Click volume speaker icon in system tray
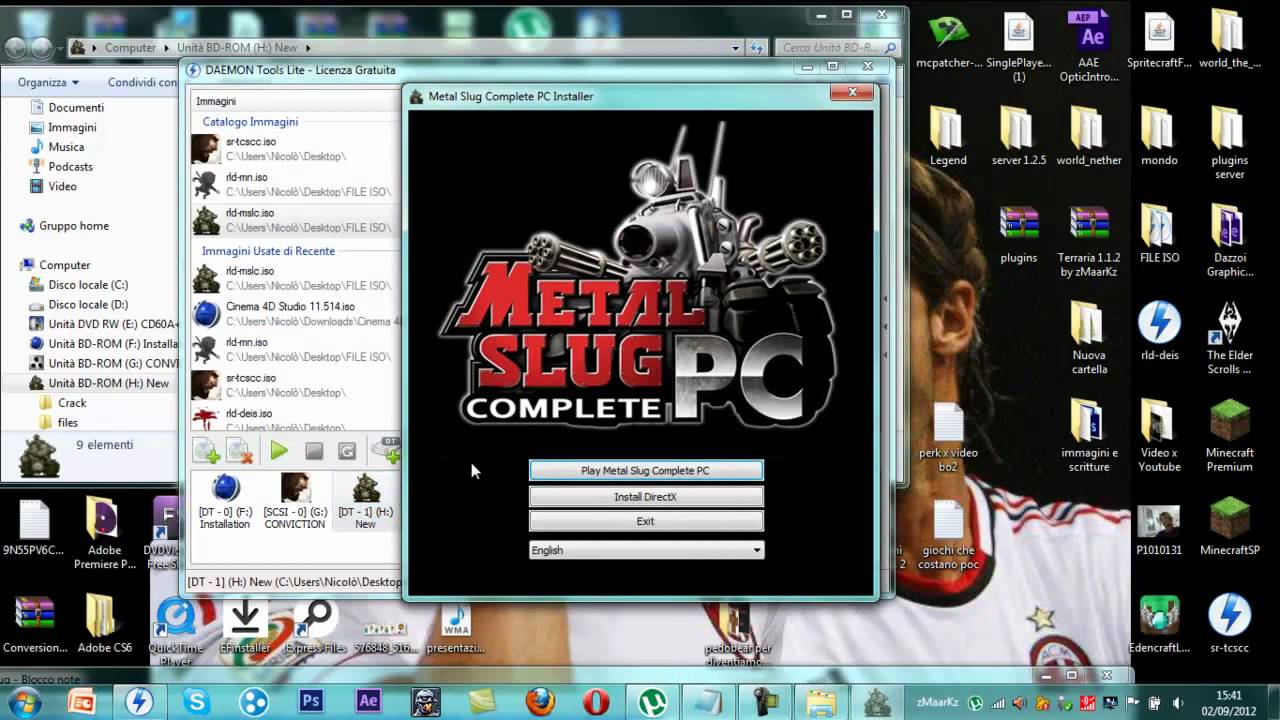 [x=1177, y=703]
